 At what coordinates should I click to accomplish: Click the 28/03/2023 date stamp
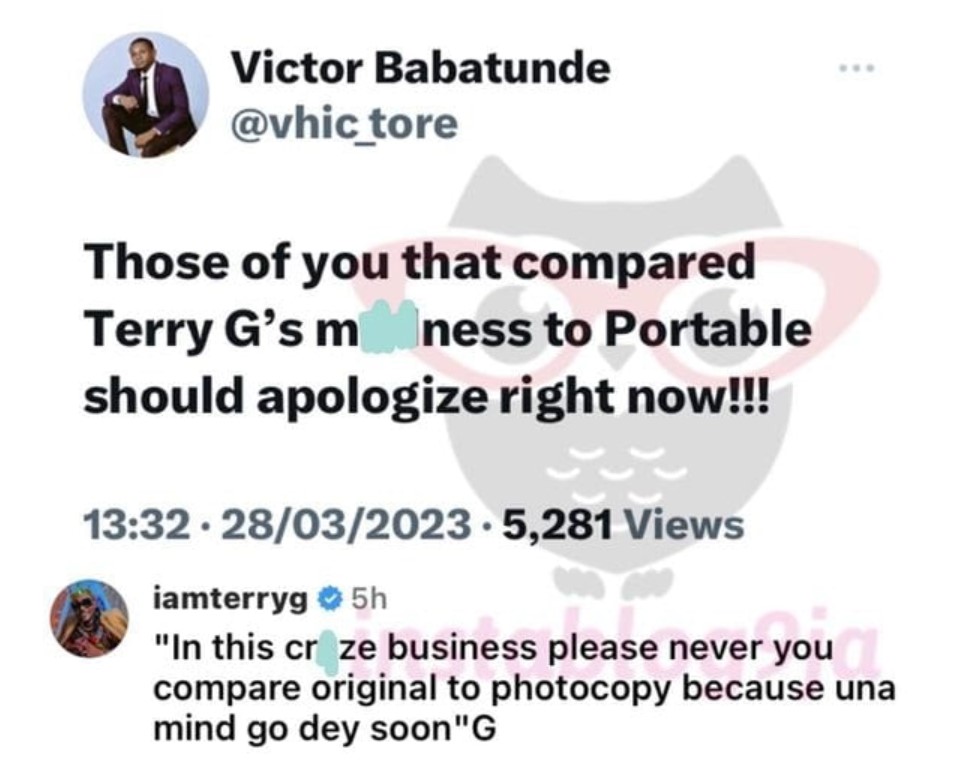pyautogui.click(x=346, y=525)
